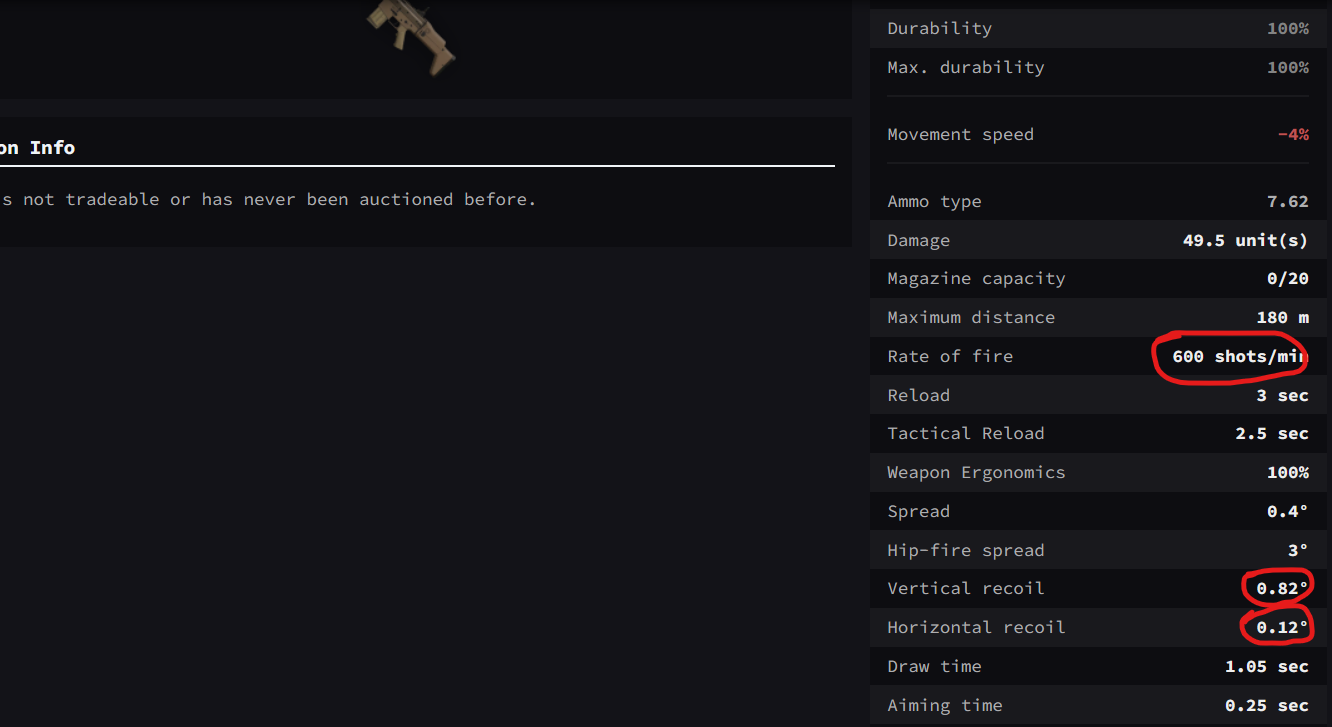Select the Durability stat row

pos(1097,29)
